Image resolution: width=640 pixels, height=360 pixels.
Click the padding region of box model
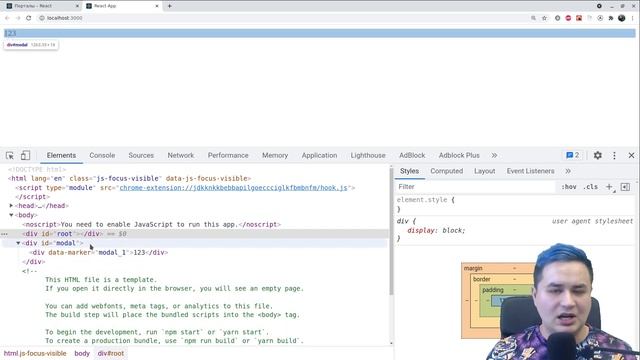click(493, 290)
